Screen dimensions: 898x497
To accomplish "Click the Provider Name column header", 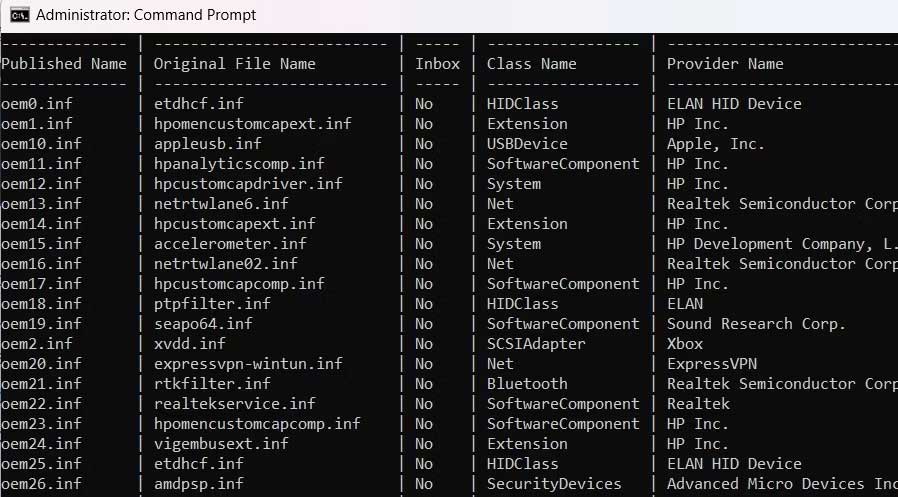I will [725, 64].
